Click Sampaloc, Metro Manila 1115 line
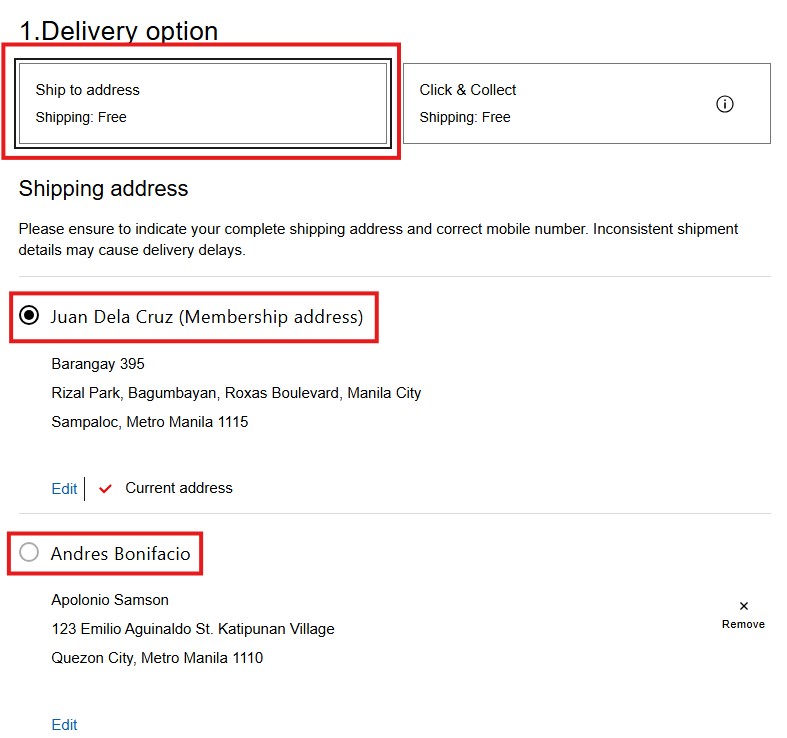Image resolution: width=787 pixels, height=738 pixels. click(x=150, y=422)
